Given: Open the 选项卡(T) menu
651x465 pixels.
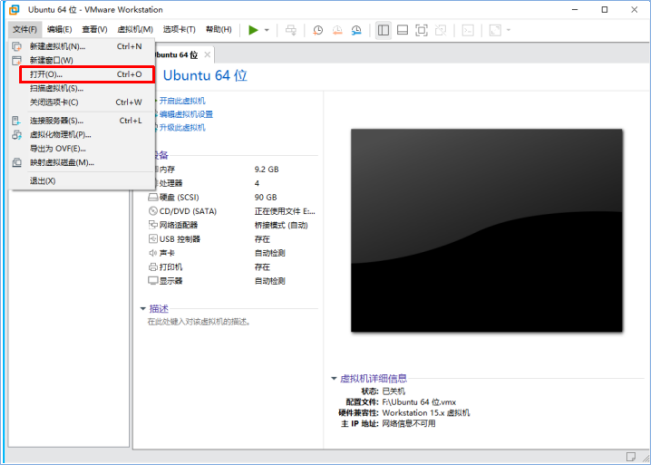Looking at the screenshot, I should (179, 29).
